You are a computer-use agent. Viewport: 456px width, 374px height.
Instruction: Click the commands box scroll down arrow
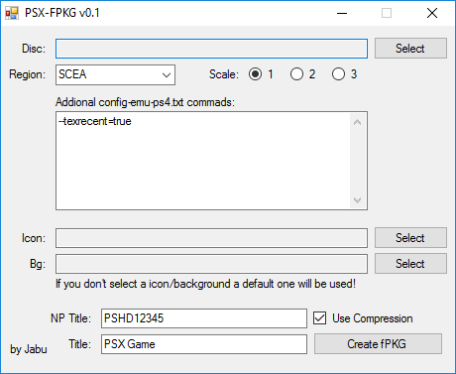[x=357, y=200]
